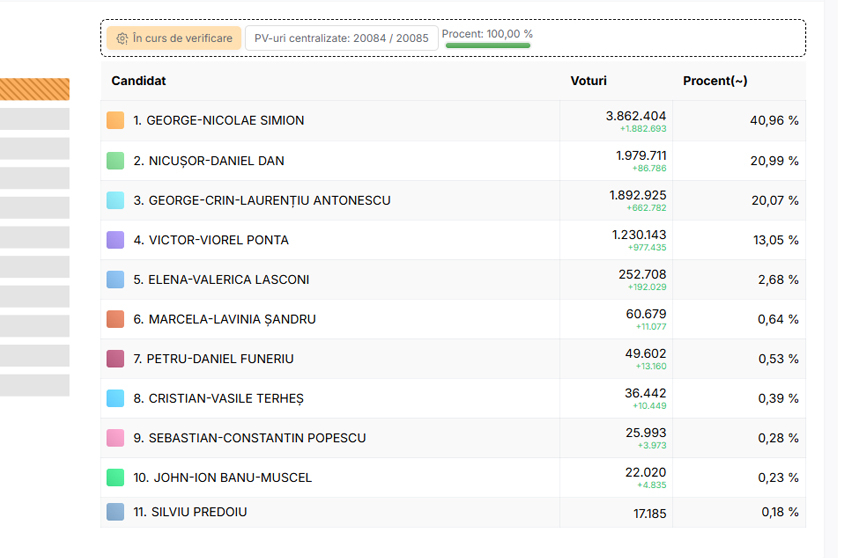Click the green progress bar under Procent
Viewport: 865px width, 558px height.
(x=488, y=46)
